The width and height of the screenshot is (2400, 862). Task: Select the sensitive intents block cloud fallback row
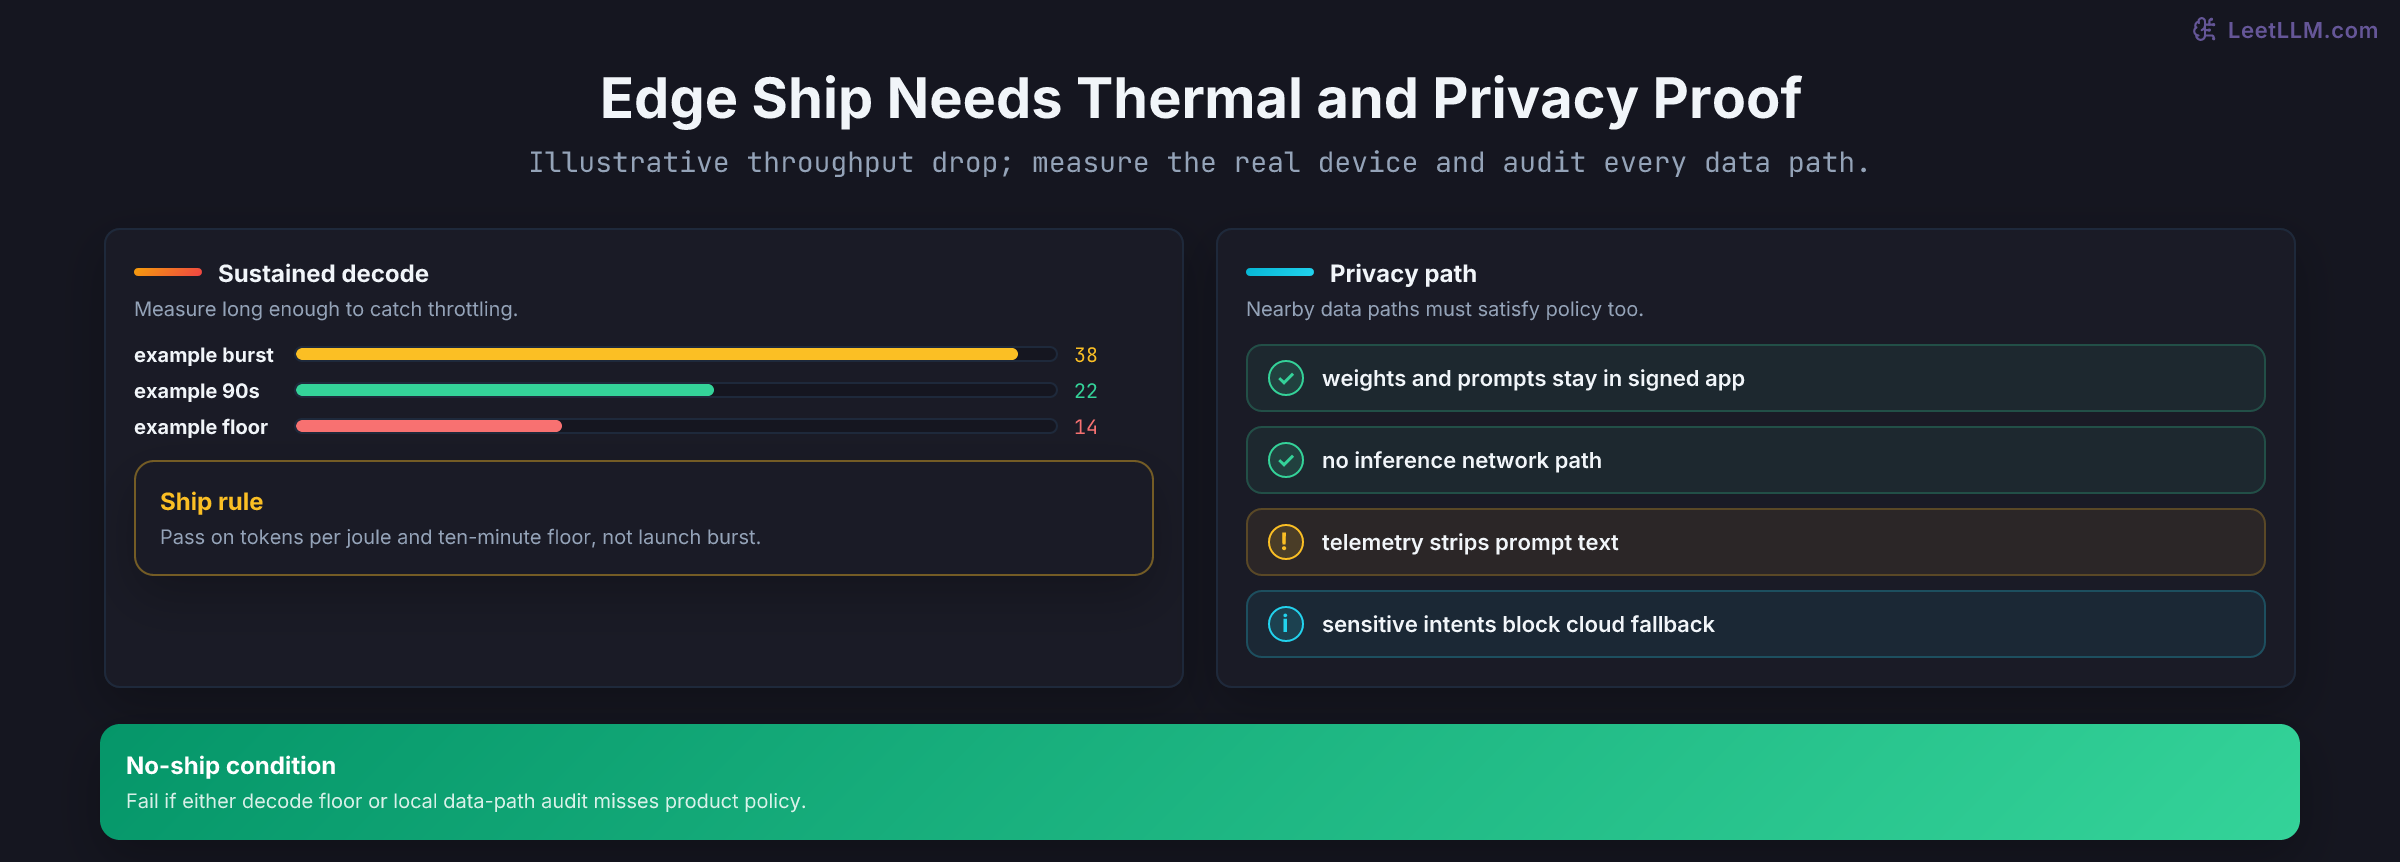[x=1755, y=624]
